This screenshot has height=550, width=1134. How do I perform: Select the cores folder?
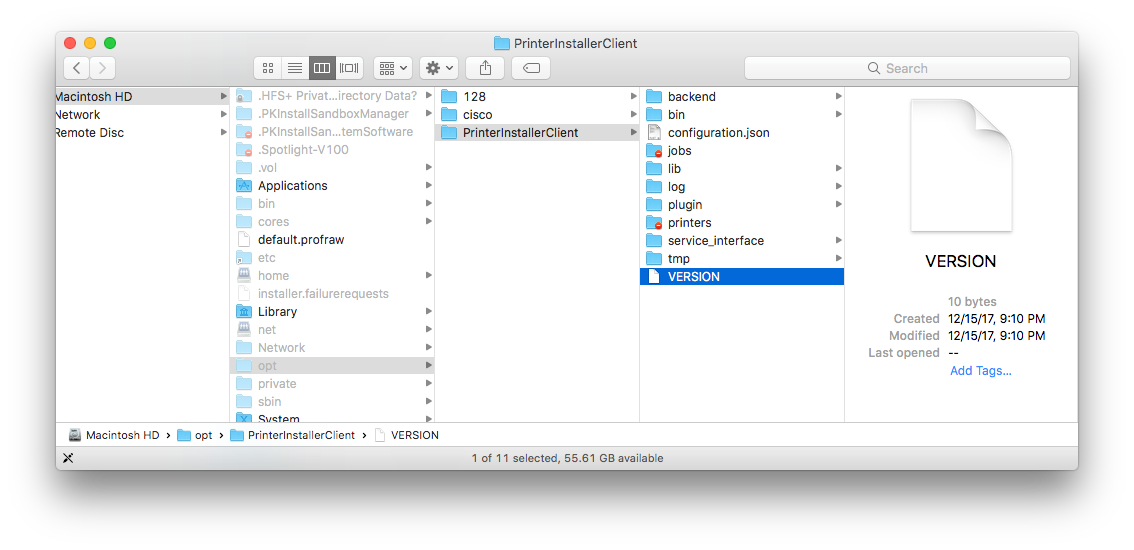[x=332, y=221]
